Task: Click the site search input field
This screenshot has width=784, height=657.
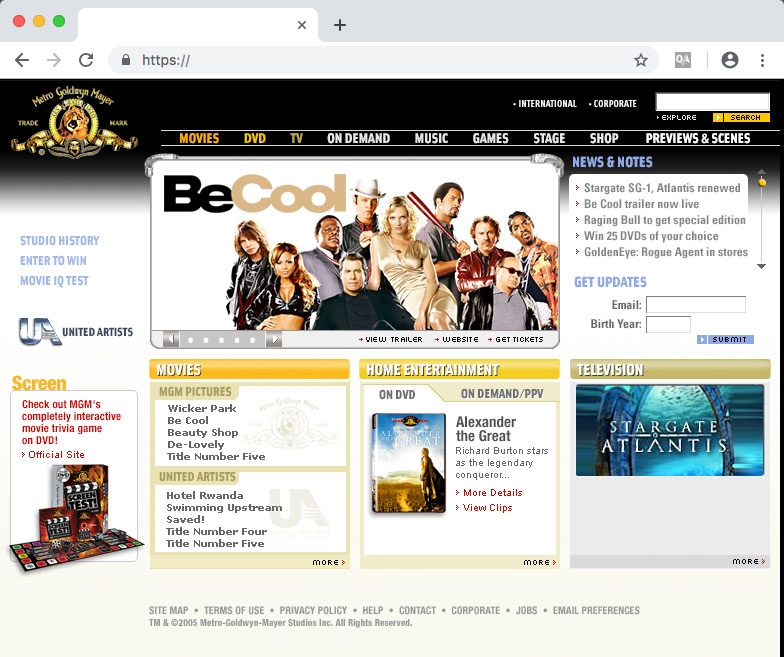Action: point(712,102)
